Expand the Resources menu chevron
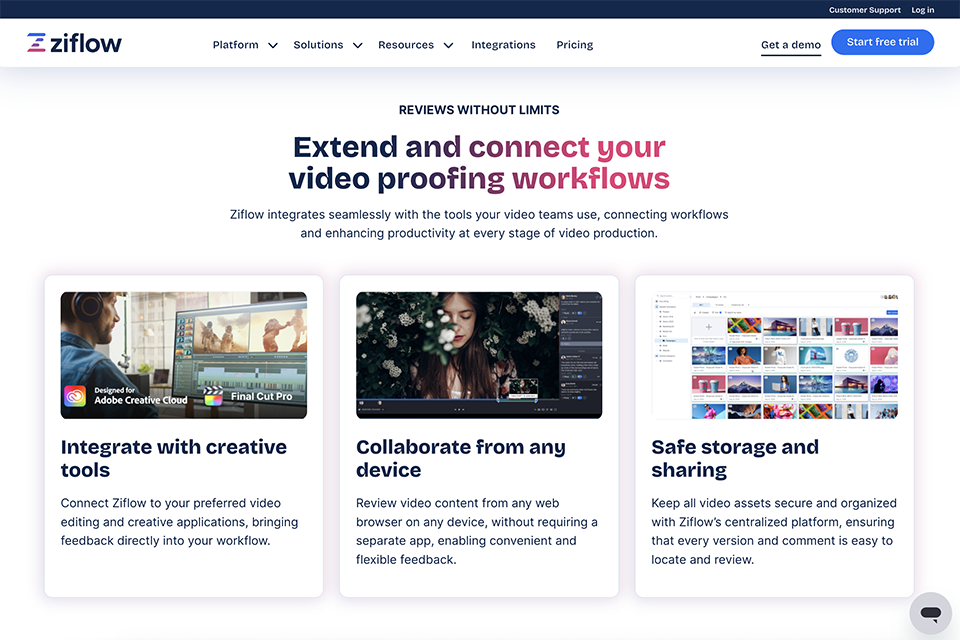This screenshot has height=640, width=960. point(448,45)
